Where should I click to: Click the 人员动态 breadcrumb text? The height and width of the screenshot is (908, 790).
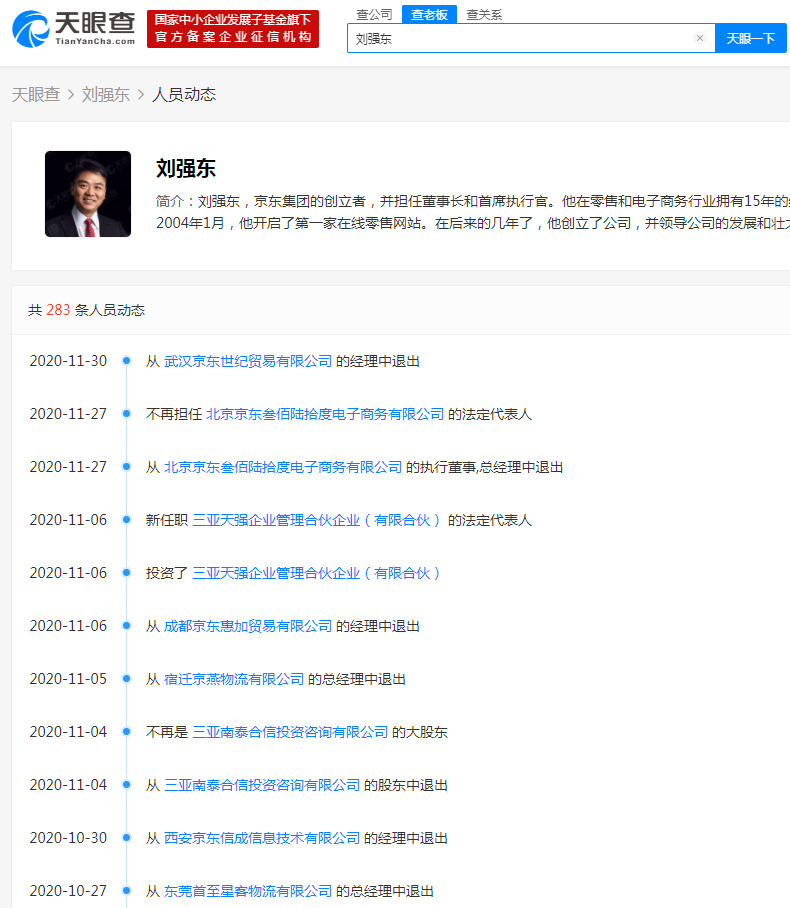click(184, 94)
